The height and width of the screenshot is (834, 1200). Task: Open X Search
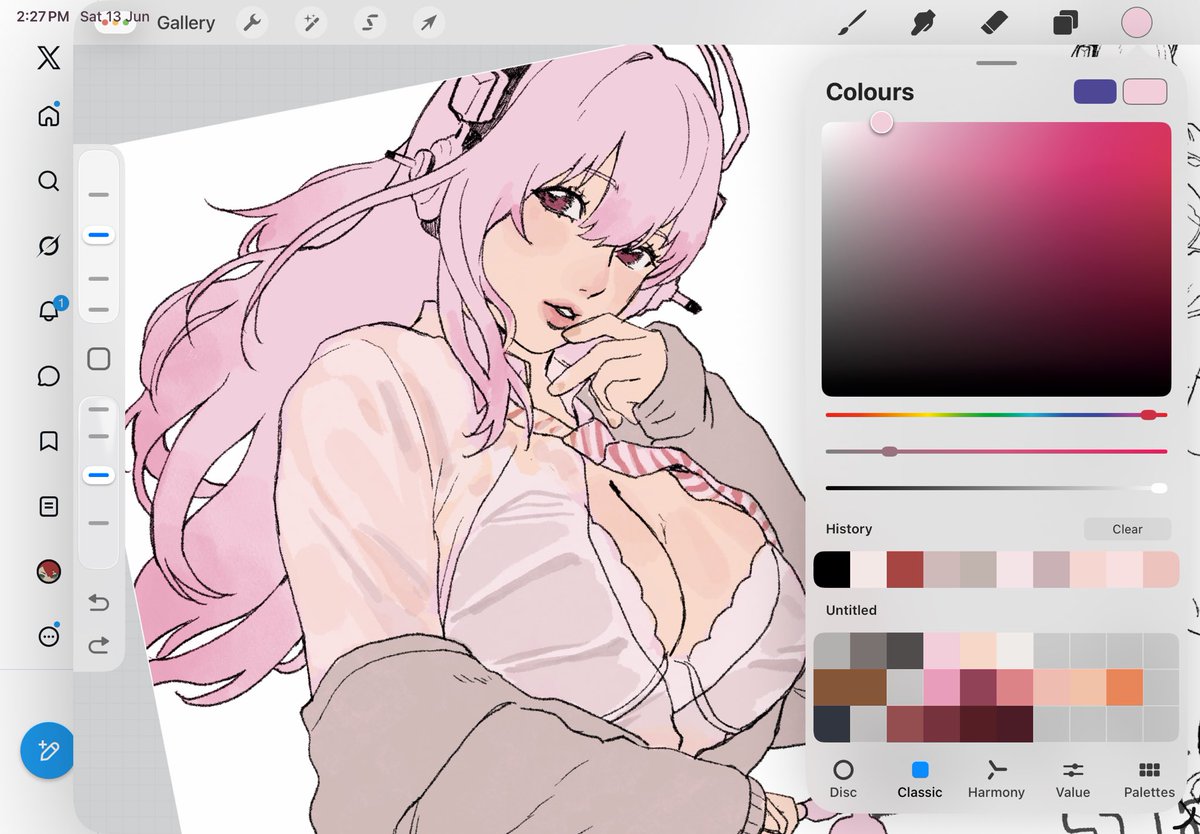(x=48, y=181)
